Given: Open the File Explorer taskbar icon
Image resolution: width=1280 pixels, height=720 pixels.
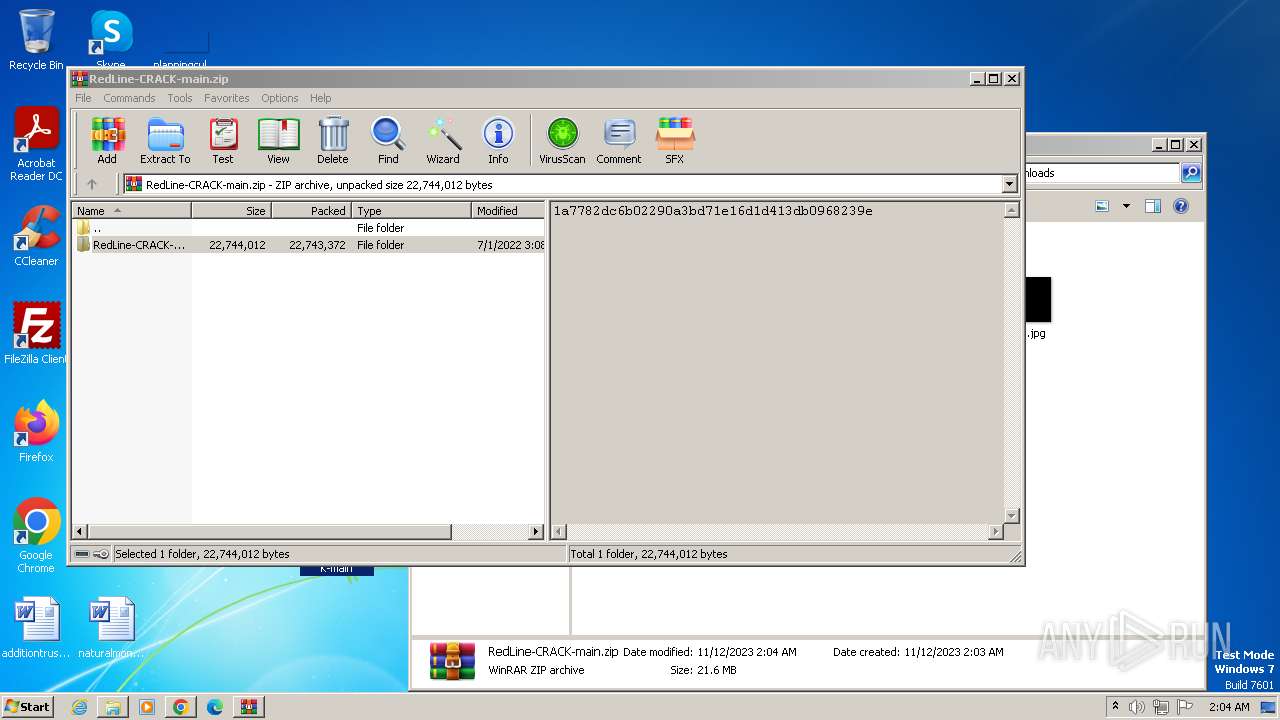Looking at the screenshot, I should click(113, 707).
